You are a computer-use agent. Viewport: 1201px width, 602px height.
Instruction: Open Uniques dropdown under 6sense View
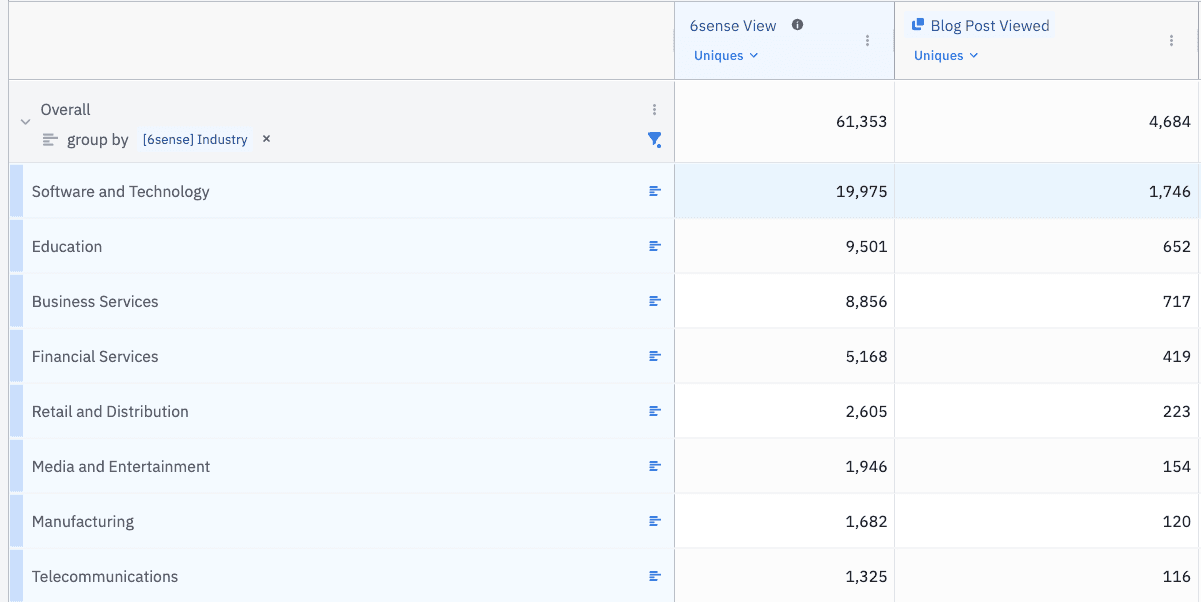click(x=726, y=56)
